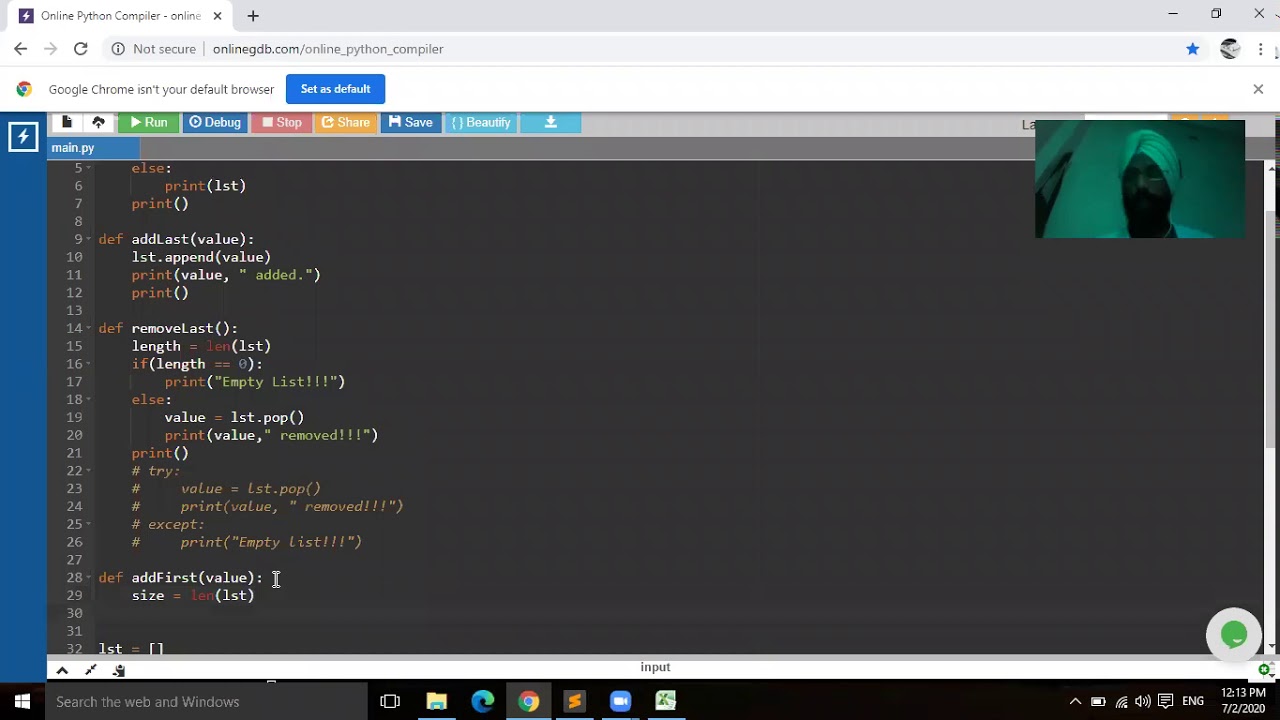Click the download code arrow button
Viewport: 1280px width, 720px height.
click(550, 122)
